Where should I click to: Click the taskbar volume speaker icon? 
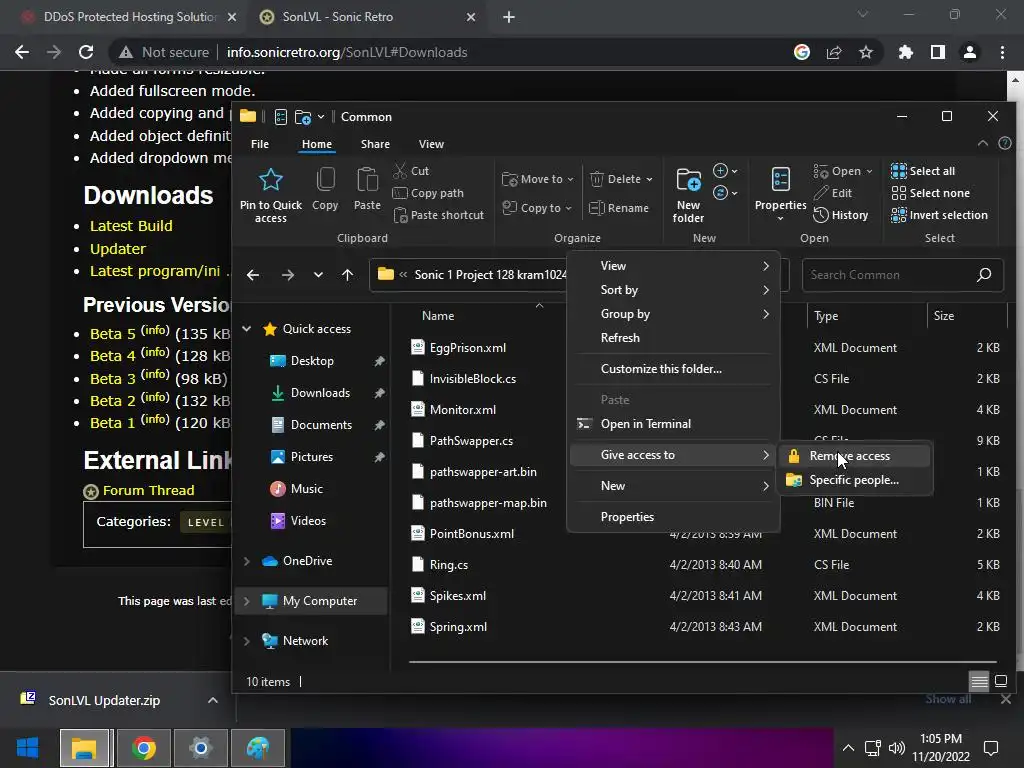(897, 748)
